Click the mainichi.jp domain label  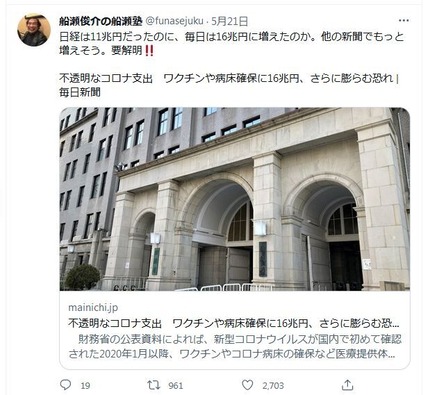tap(93, 307)
